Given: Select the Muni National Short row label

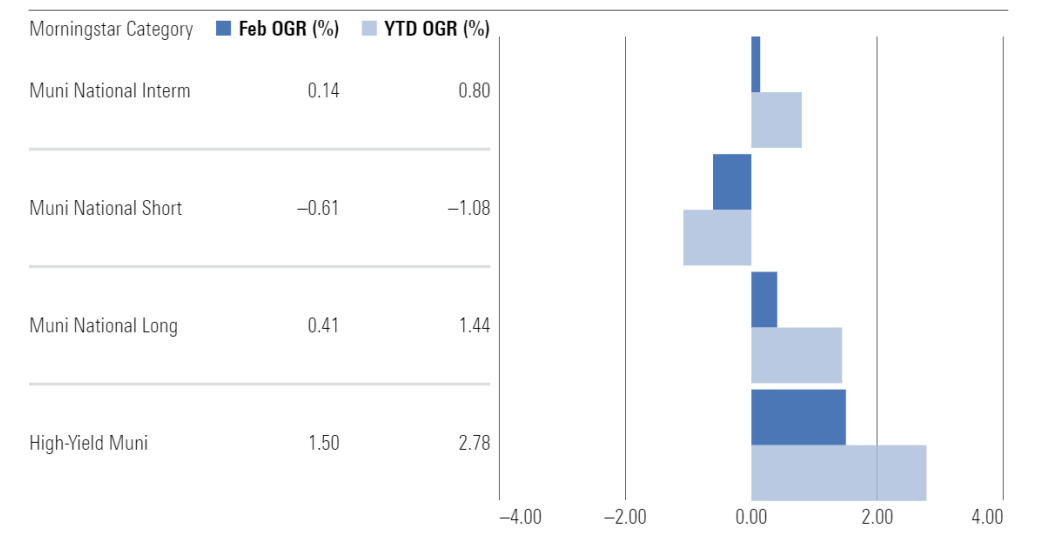Looking at the screenshot, I should [x=106, y=208].
